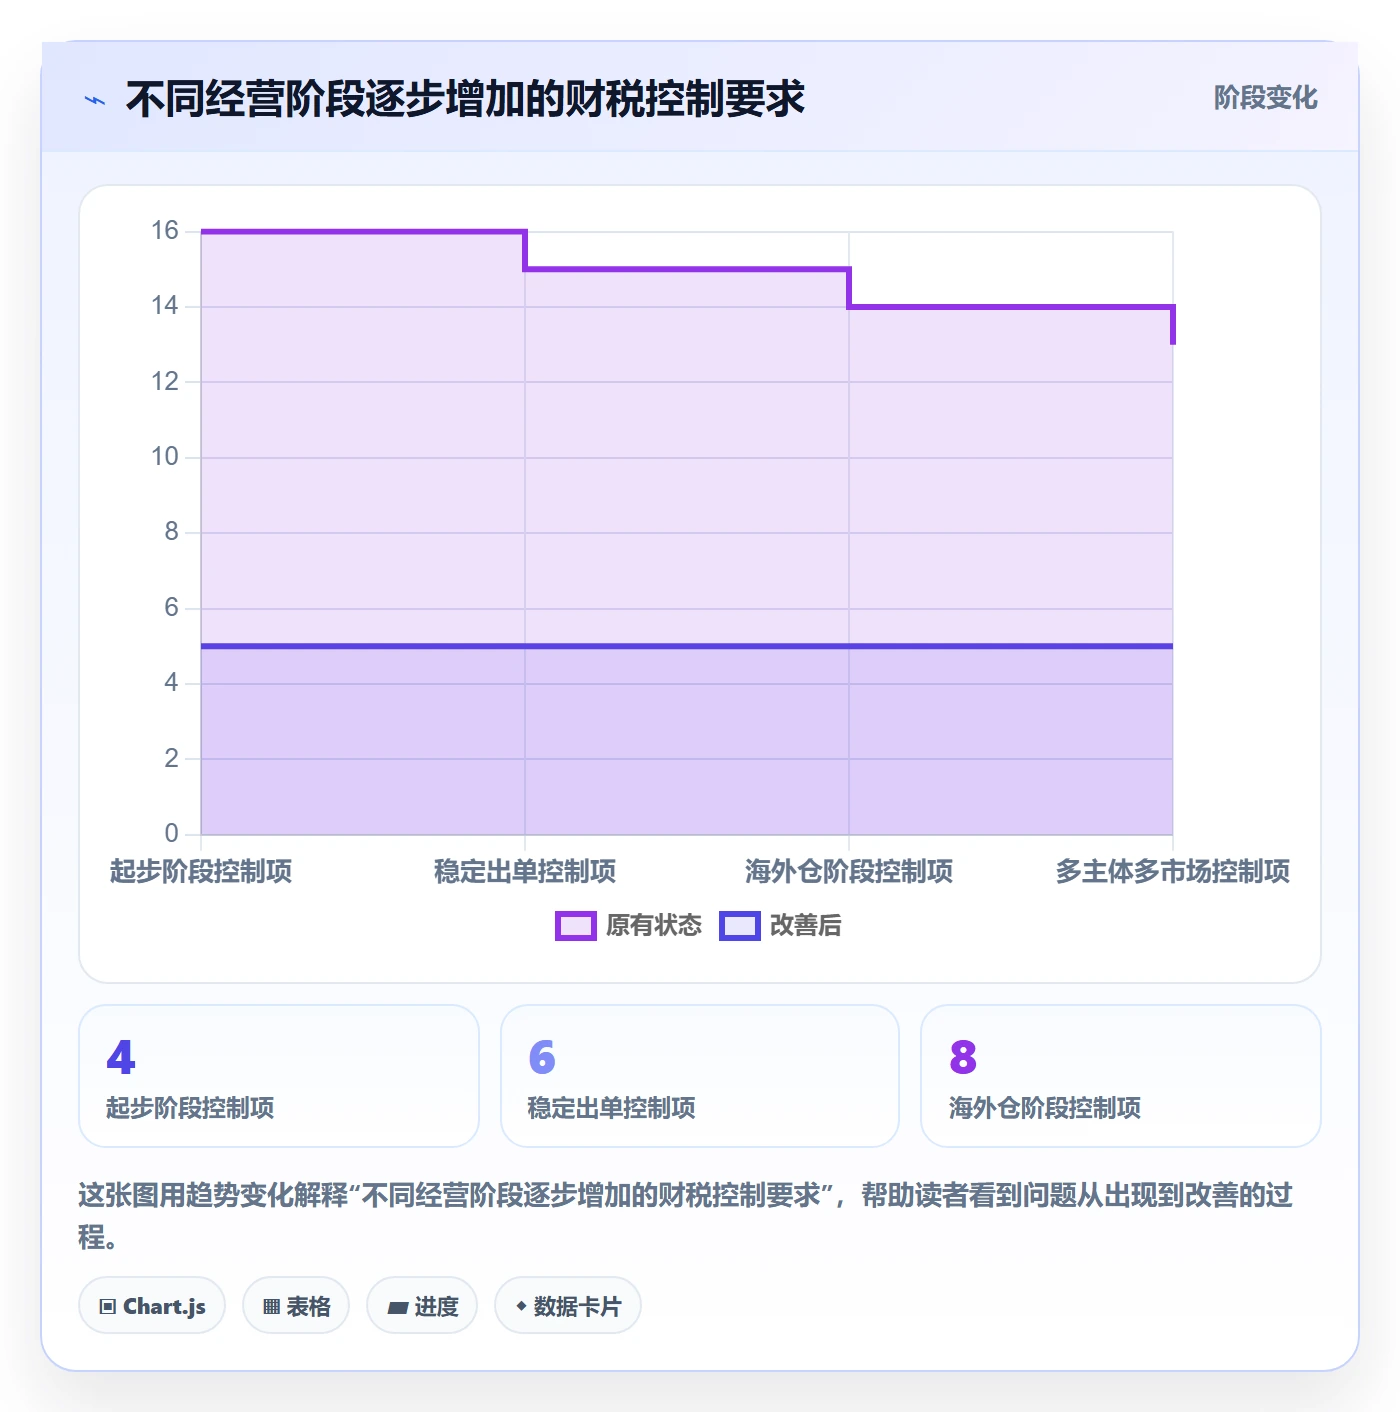Click the blue 改善后 line at value 5
The width and height of the screenshot is (1400, 1412).
687,646
